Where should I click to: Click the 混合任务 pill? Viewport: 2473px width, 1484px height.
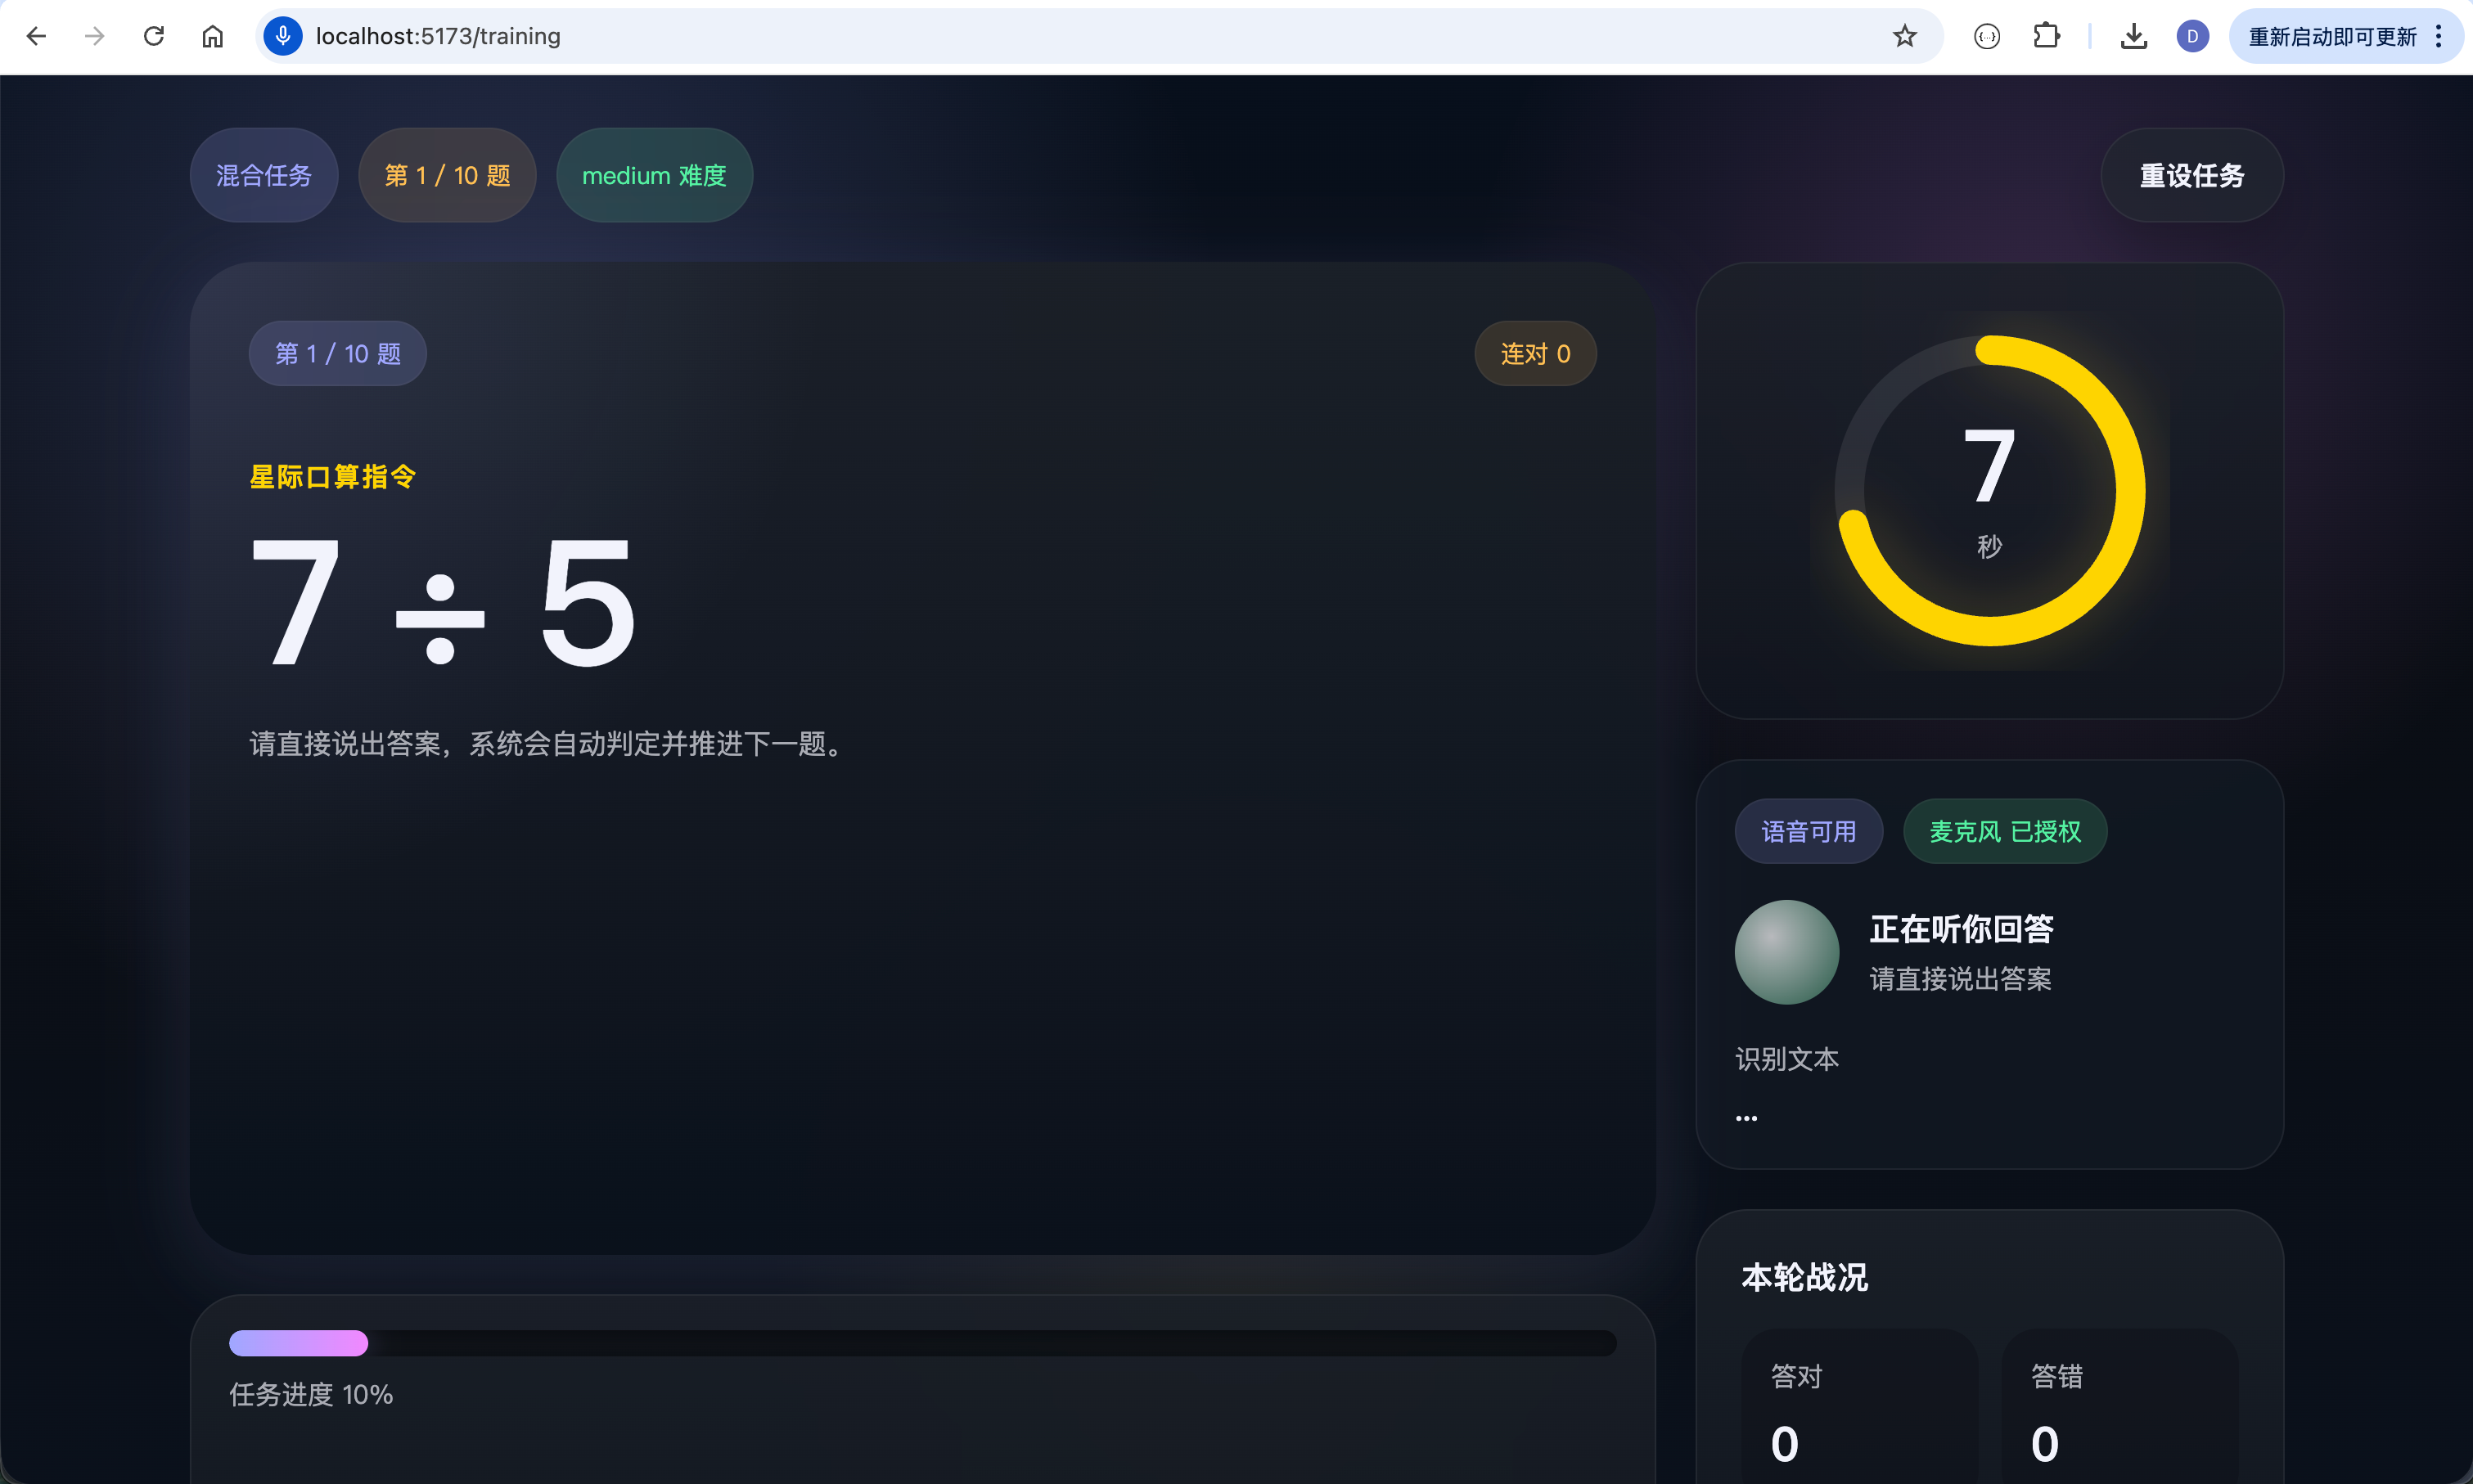264,175
